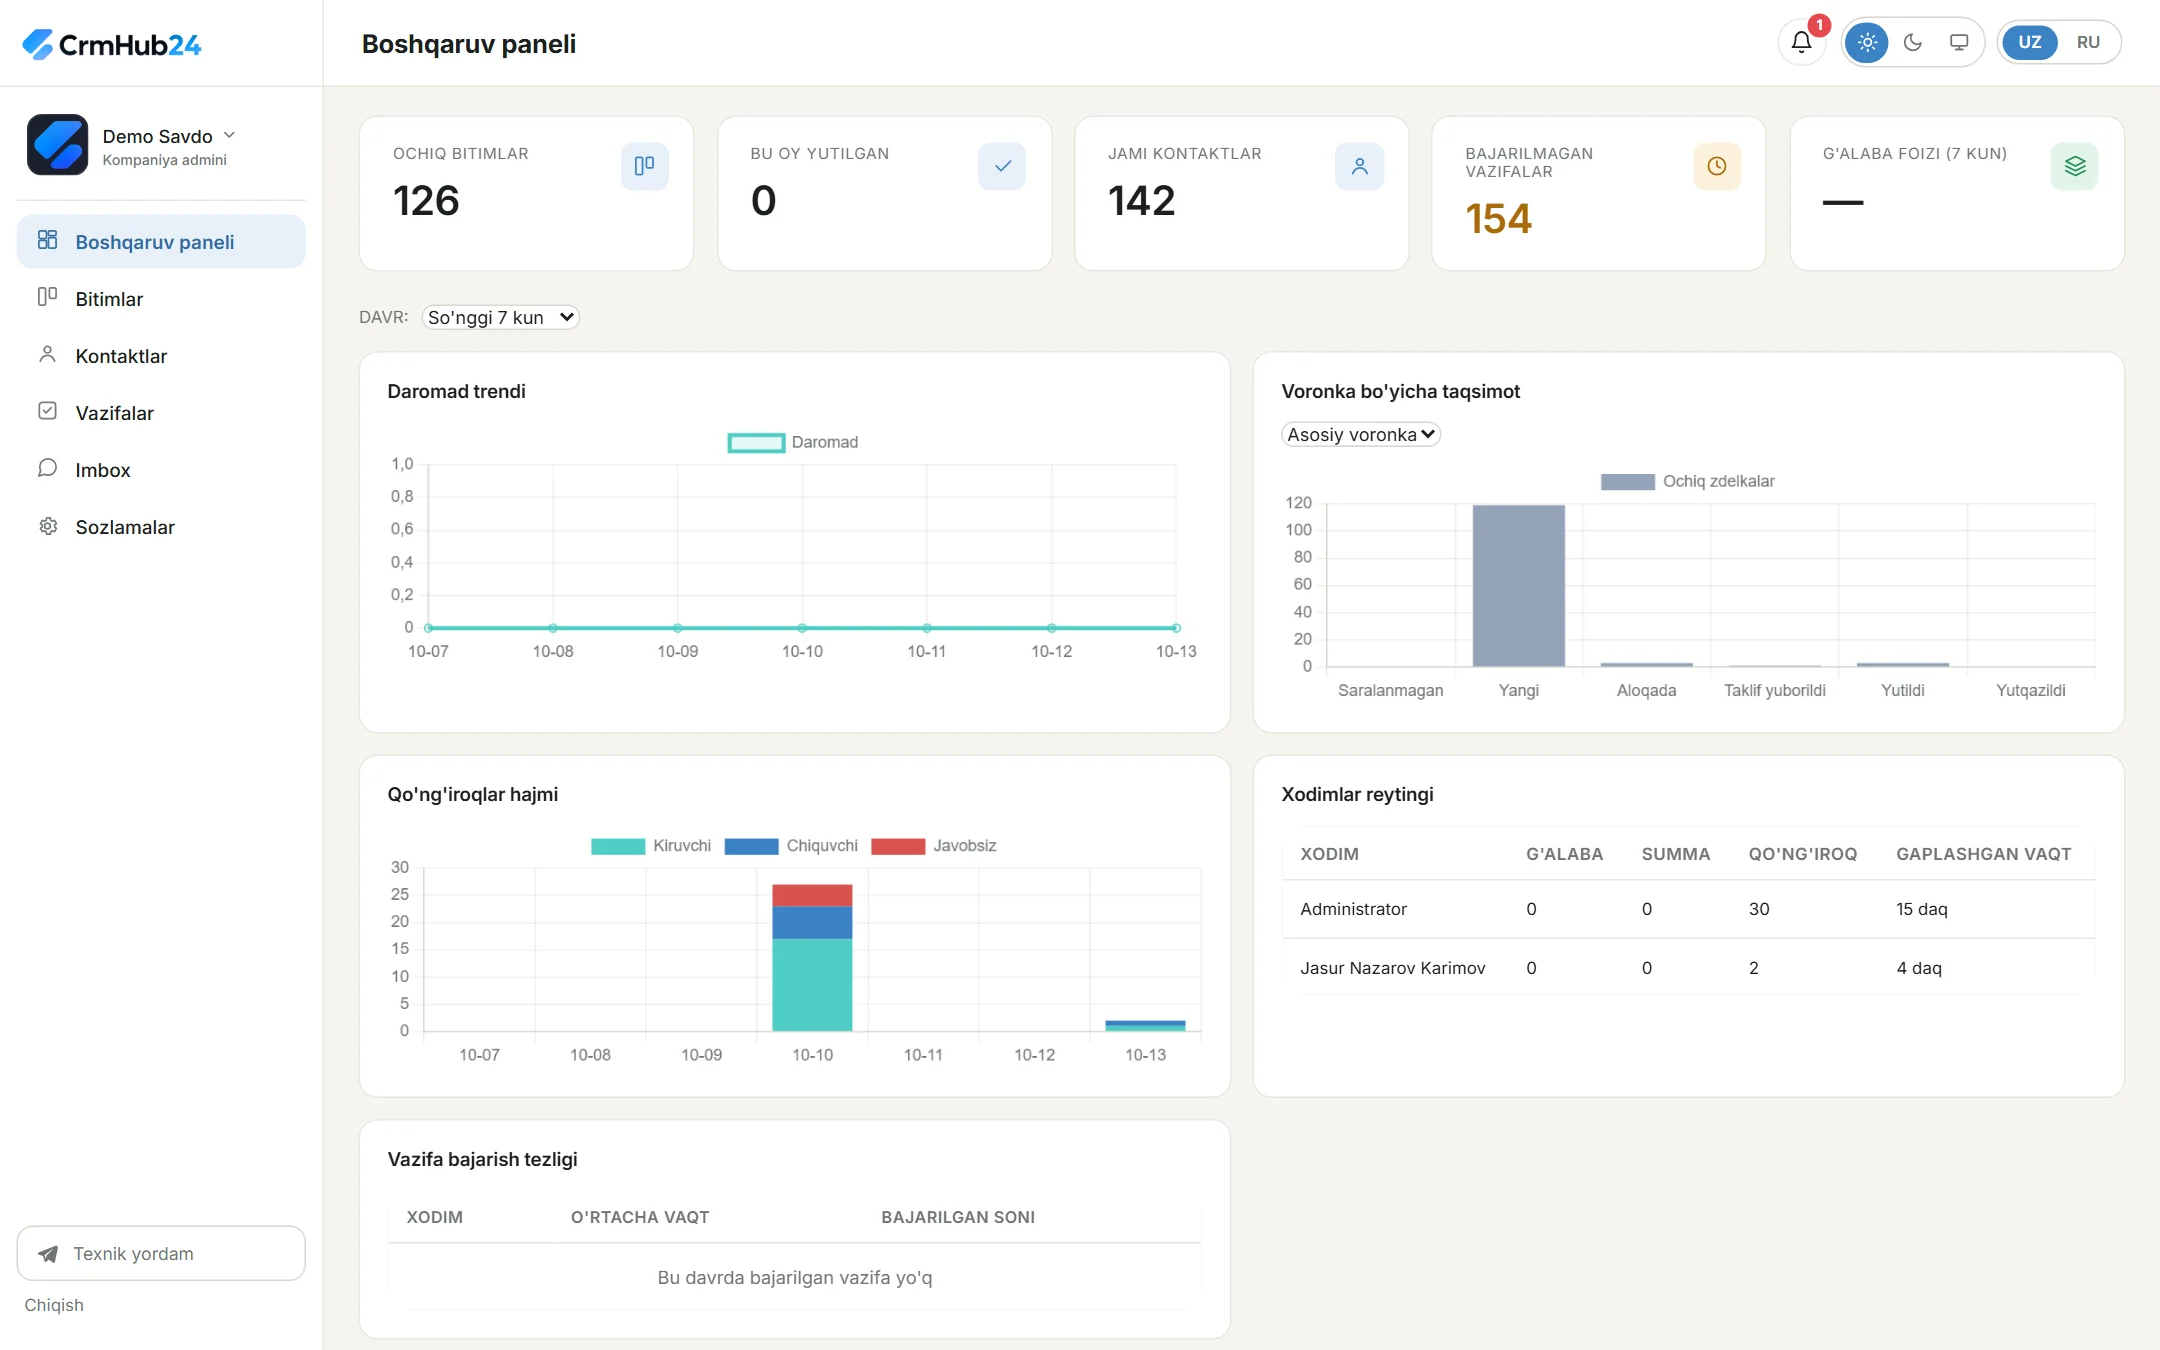2160x1350 pixels.
Task: Toggle Kiruvchi legend item
Action: (x=650, y=845)
